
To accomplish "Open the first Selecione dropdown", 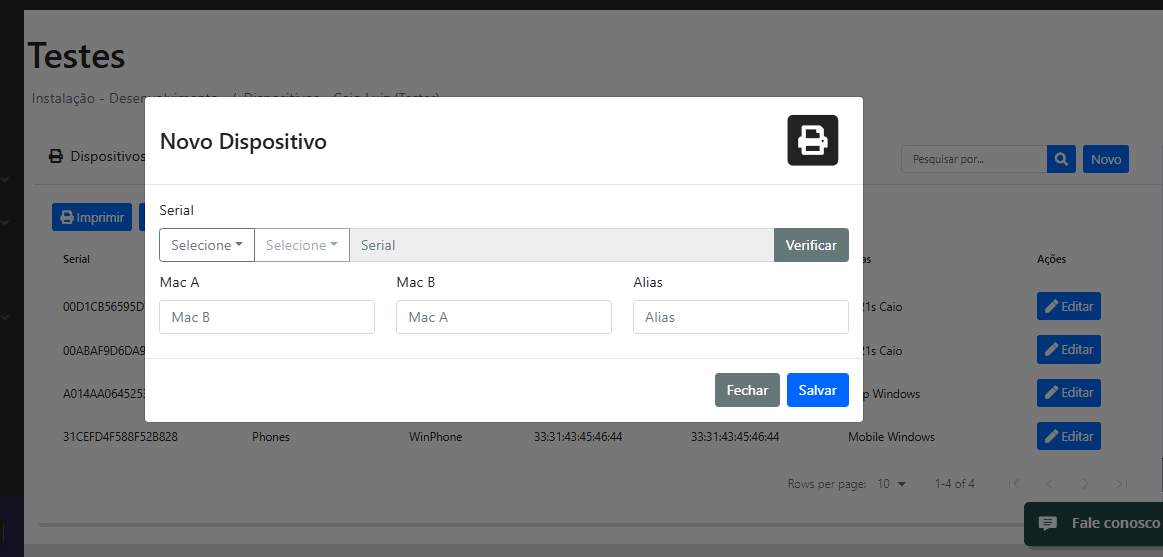I will [207, 245].
